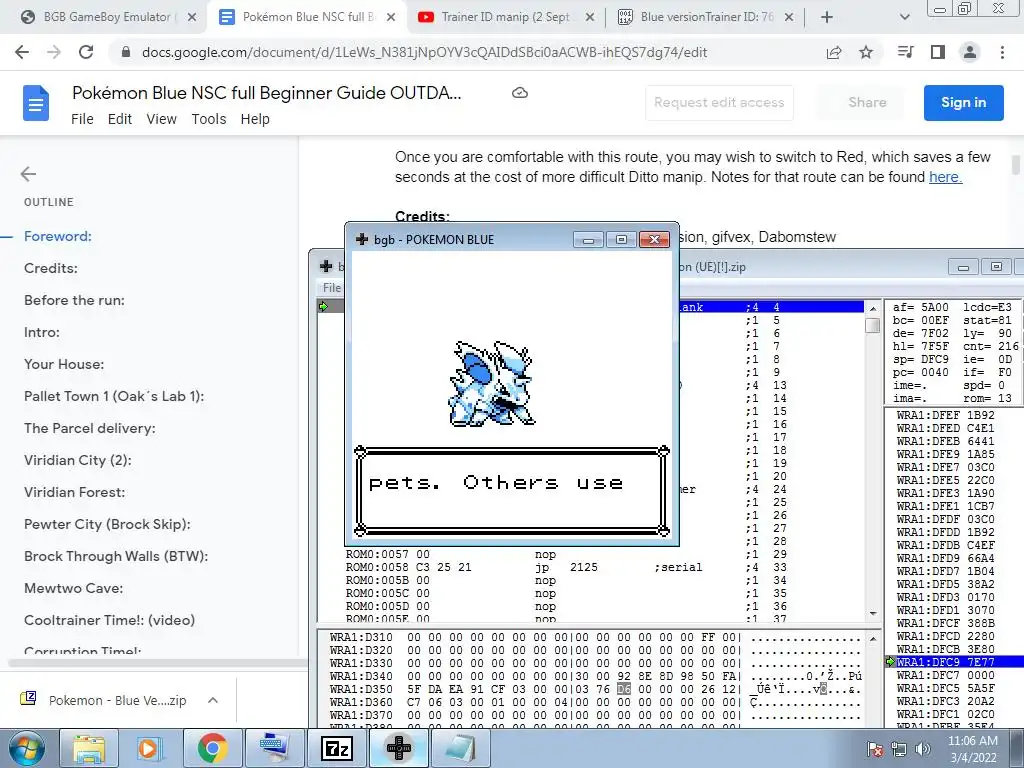Image resolution: width=1024 pixels, height=768 pixels.
Task: Open the Windows Start button
Action: 26,748
